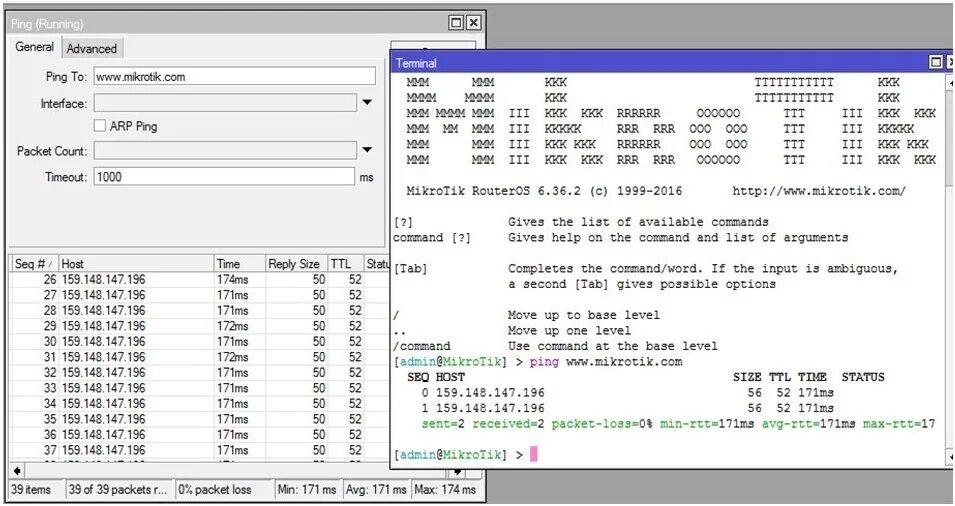Select ping result row with Seq 32
The width and height of the screenshot is (955, 506).
tap(200, 373)
